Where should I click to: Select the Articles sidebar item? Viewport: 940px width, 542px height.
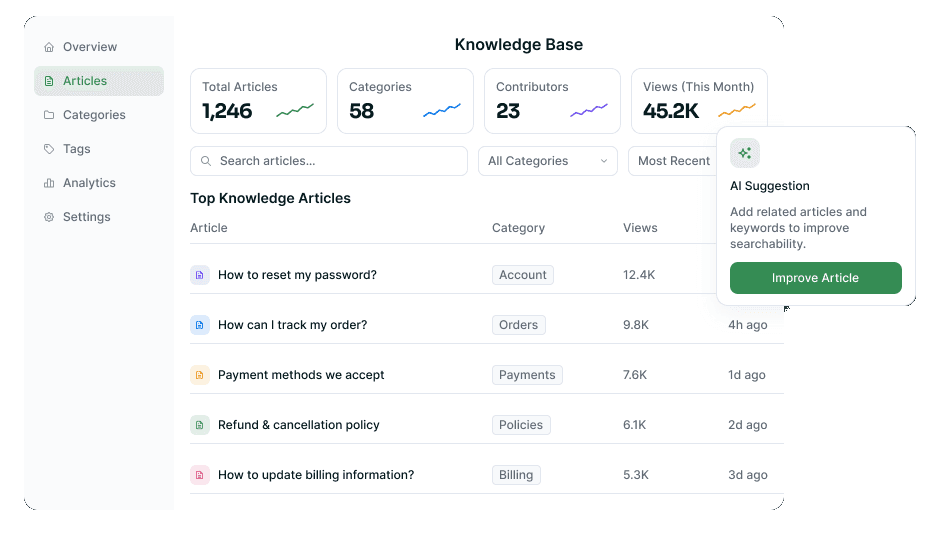point(99,81)
